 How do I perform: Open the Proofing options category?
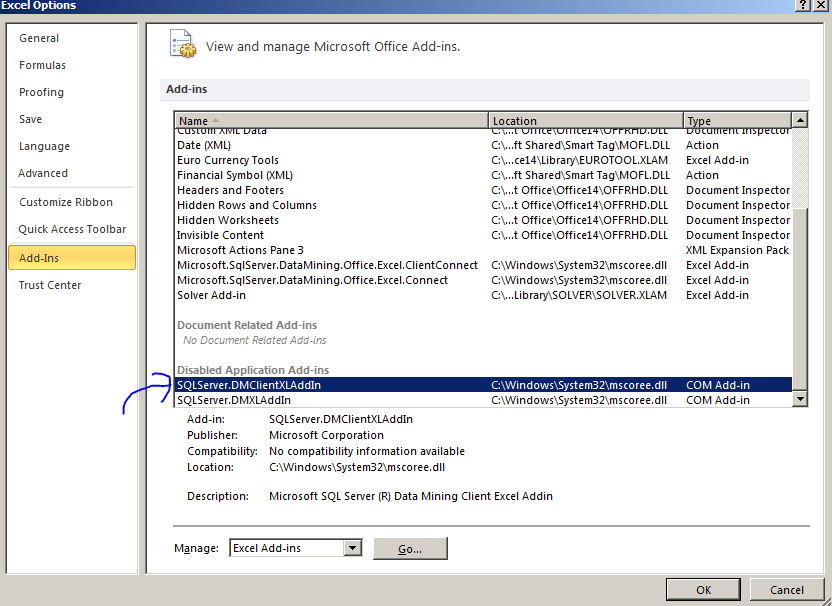click(42, 92)
